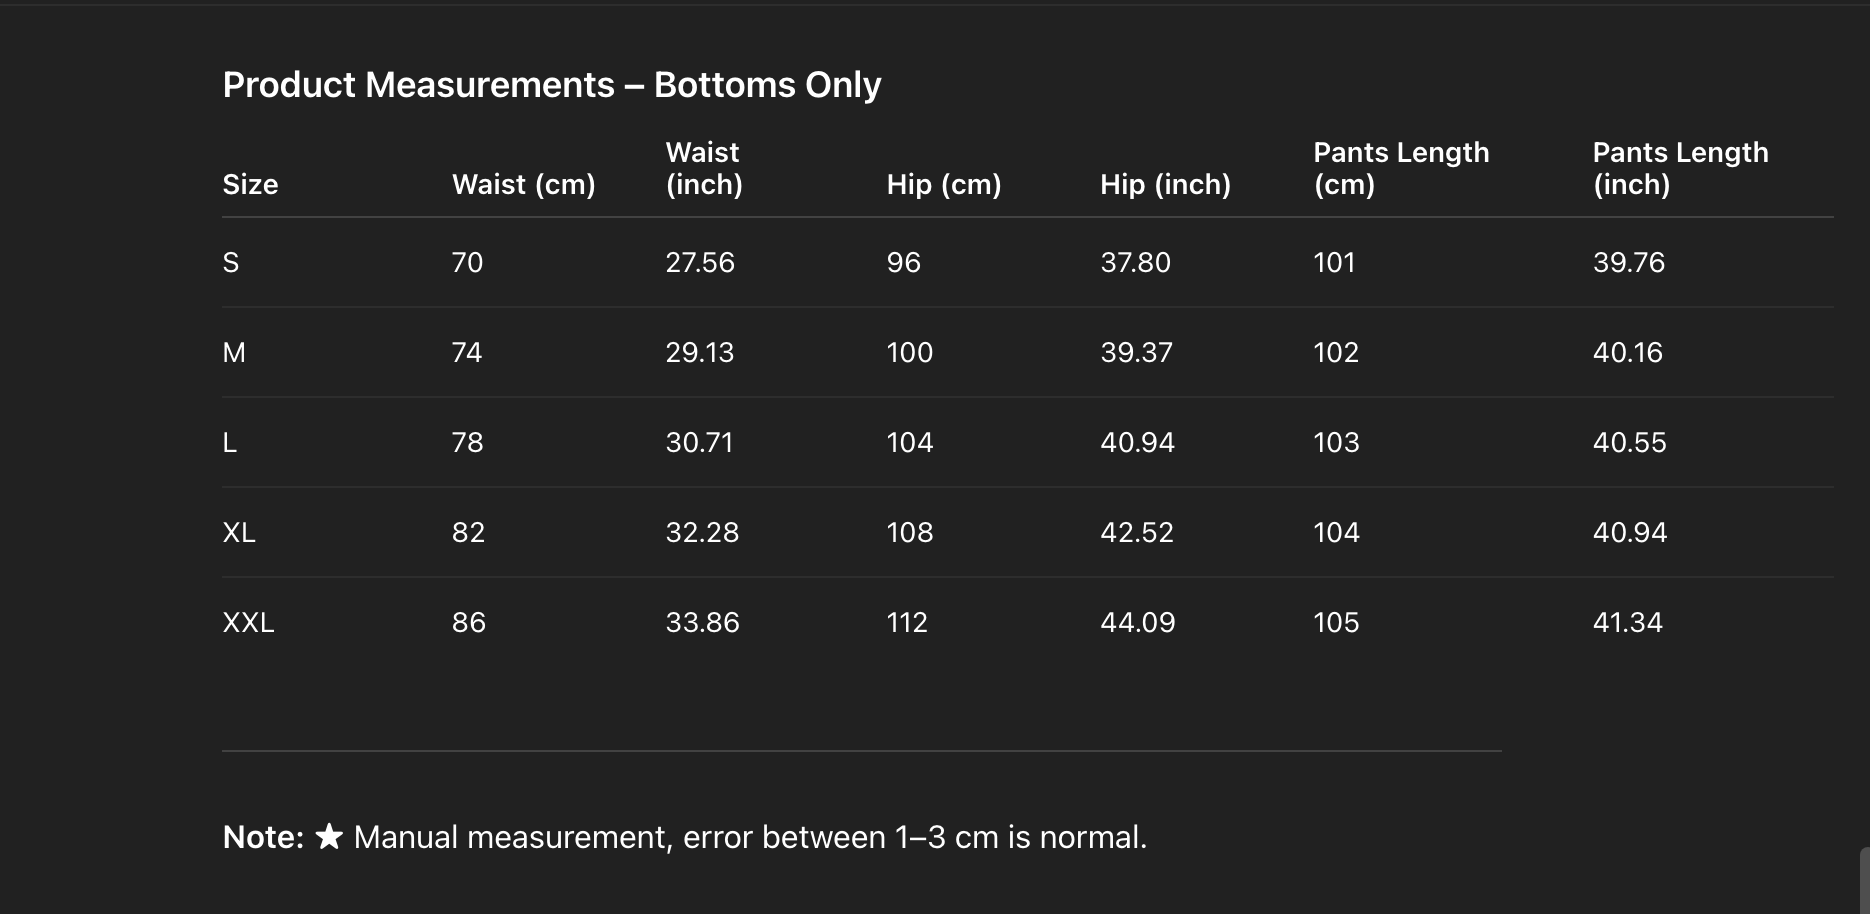Select the size L row label
Viewport: 1870px width, 914px height.
pyautogui.click(x=230, y=442)
